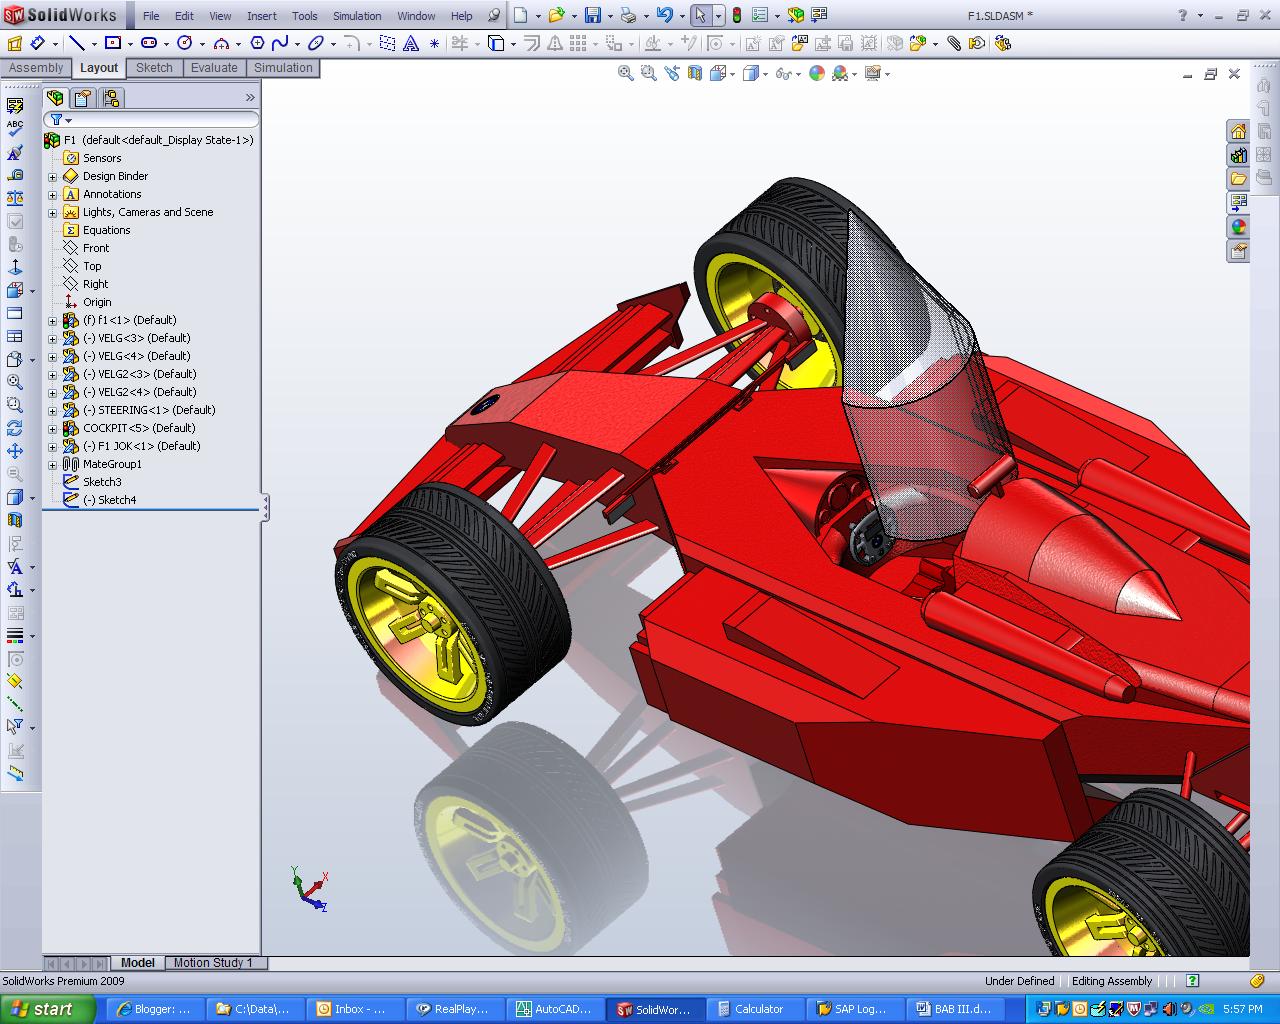Select the Slot sketch tool
This screenshot has height=1024, width=1280.
(149, 43)
